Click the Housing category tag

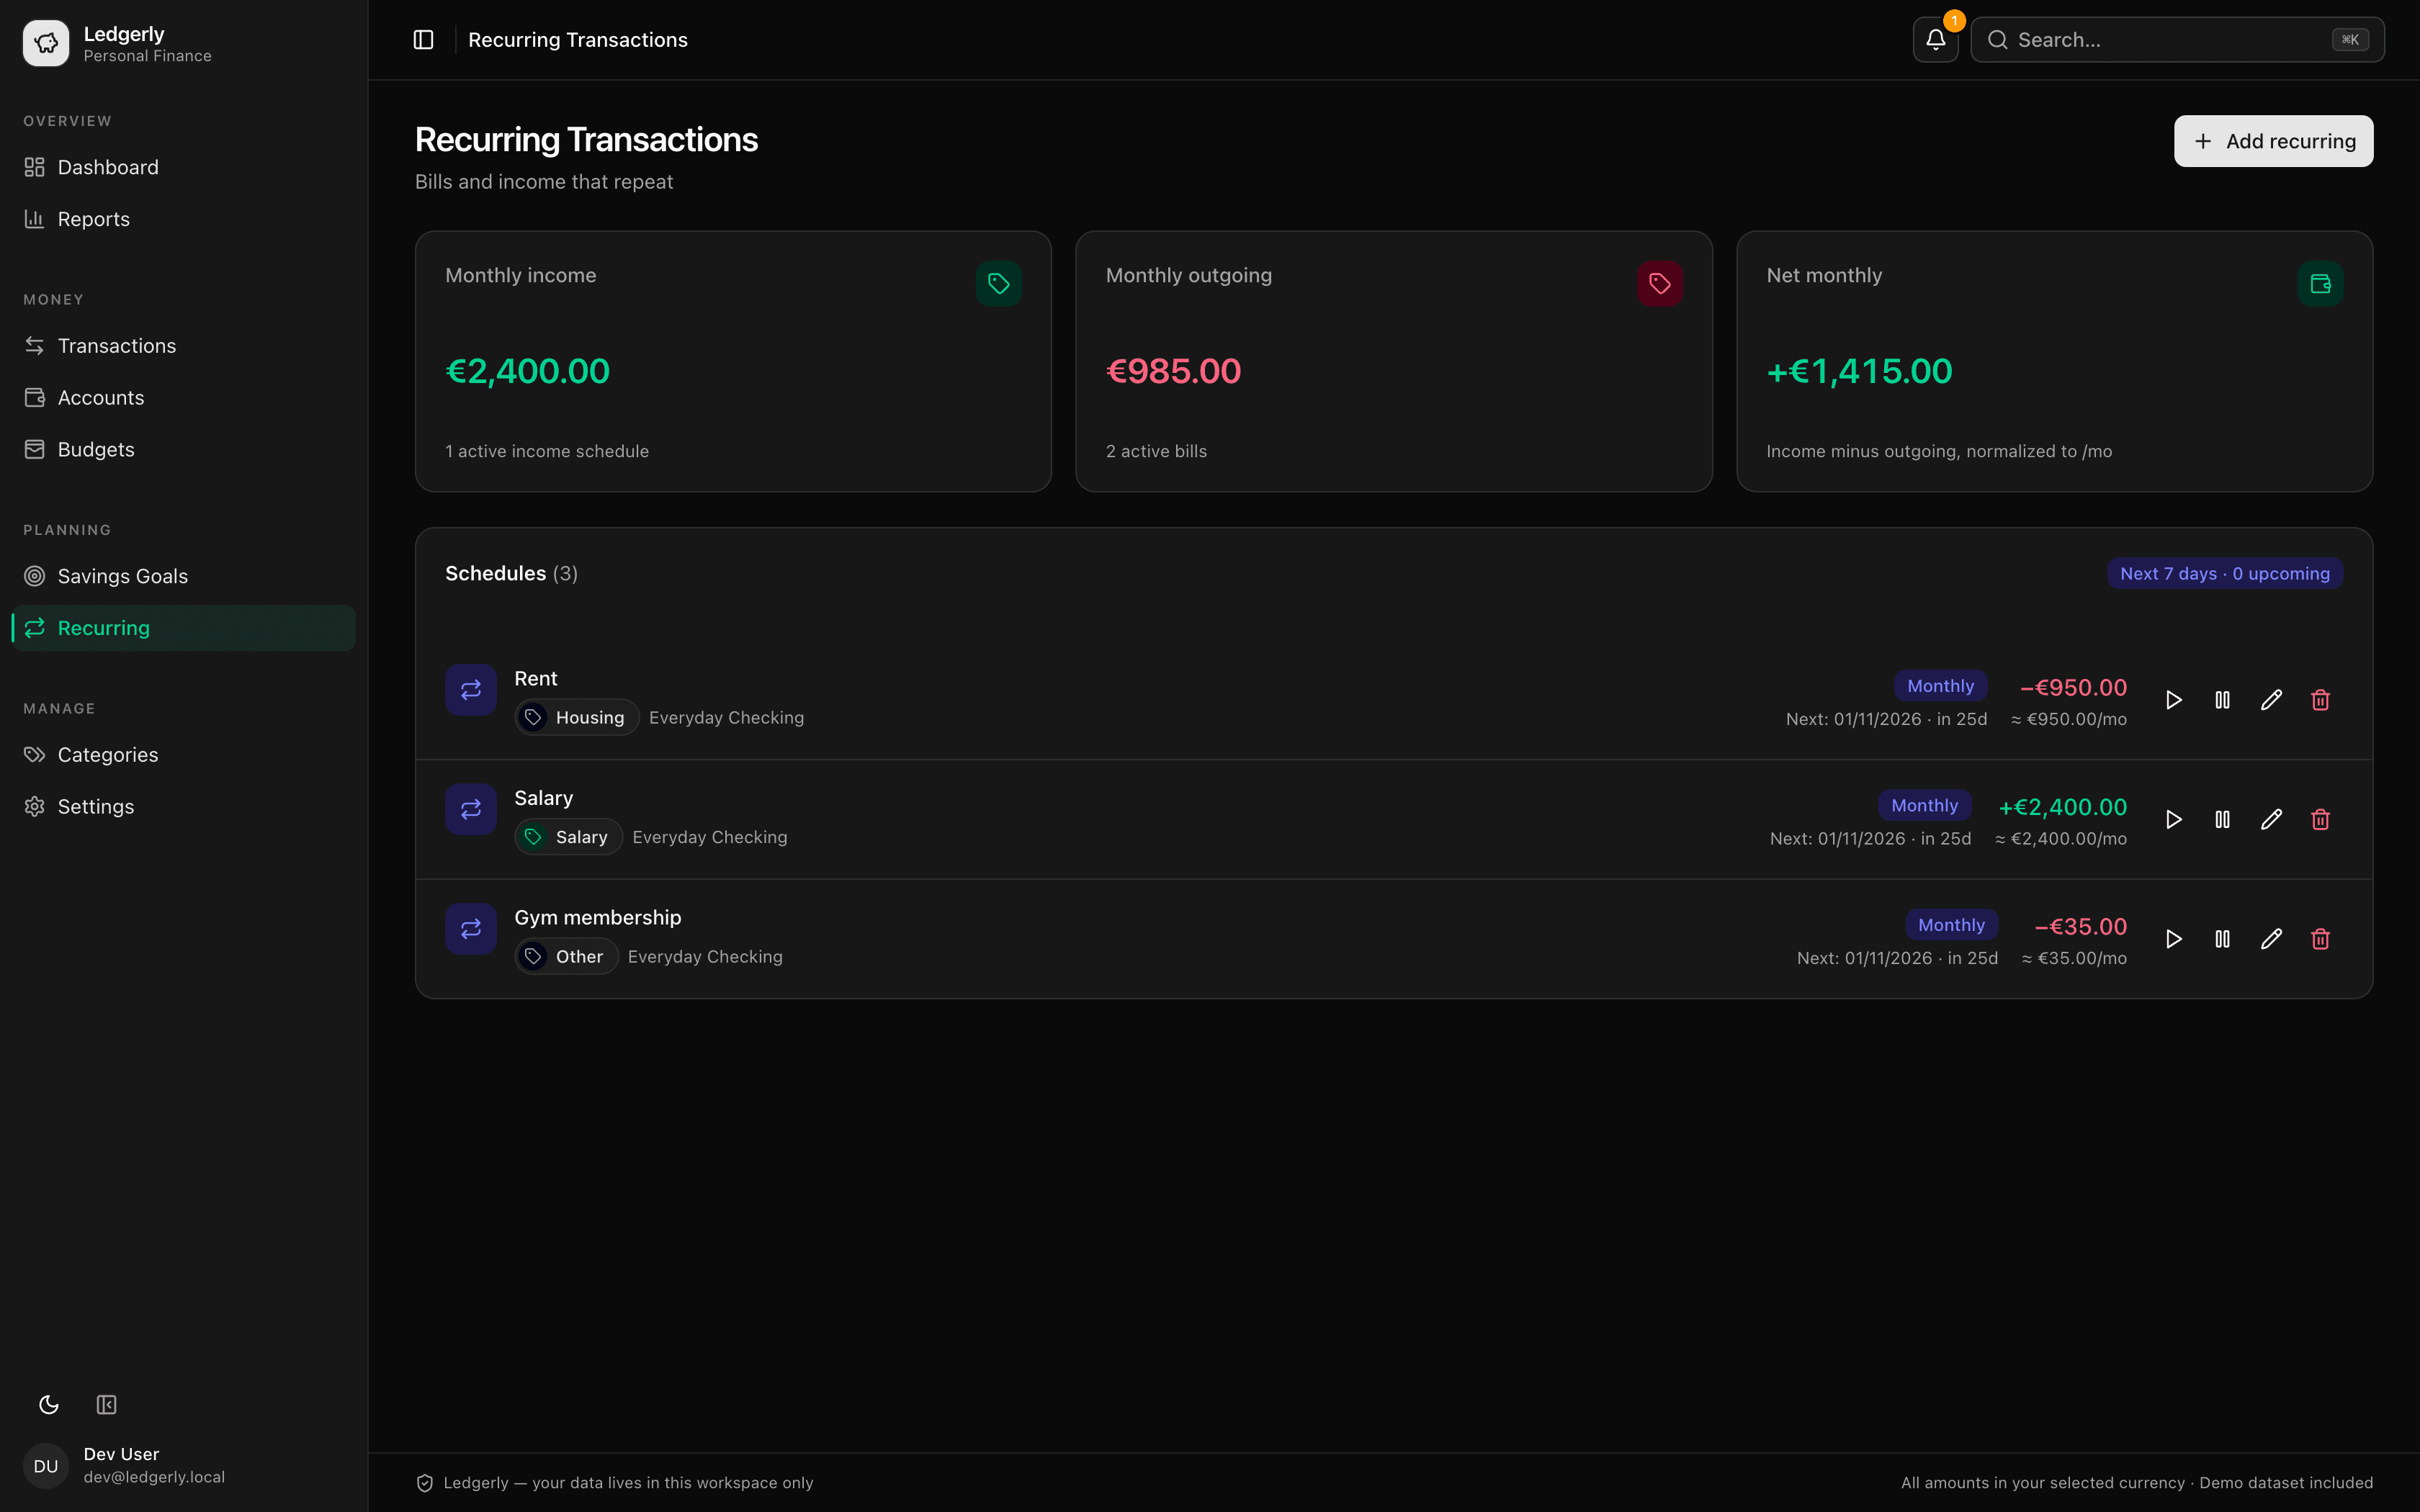576,718
